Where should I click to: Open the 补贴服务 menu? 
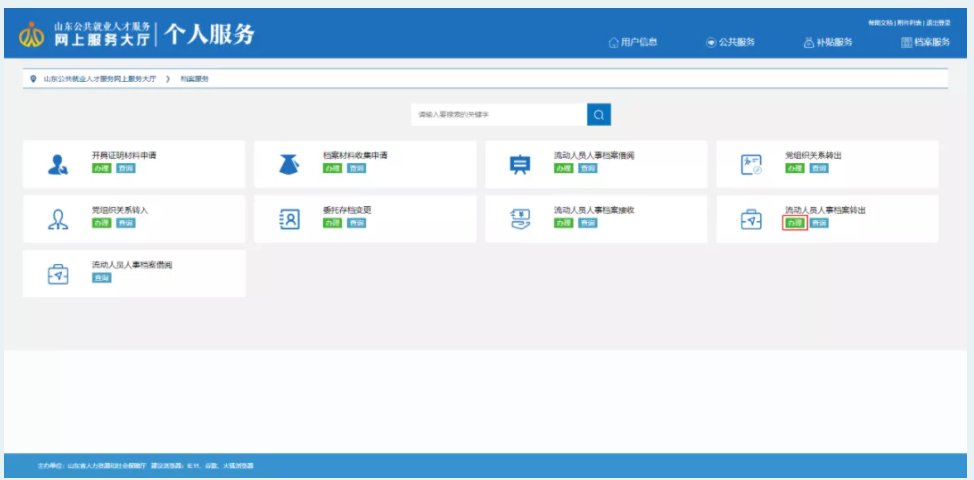tap(827, 42)
